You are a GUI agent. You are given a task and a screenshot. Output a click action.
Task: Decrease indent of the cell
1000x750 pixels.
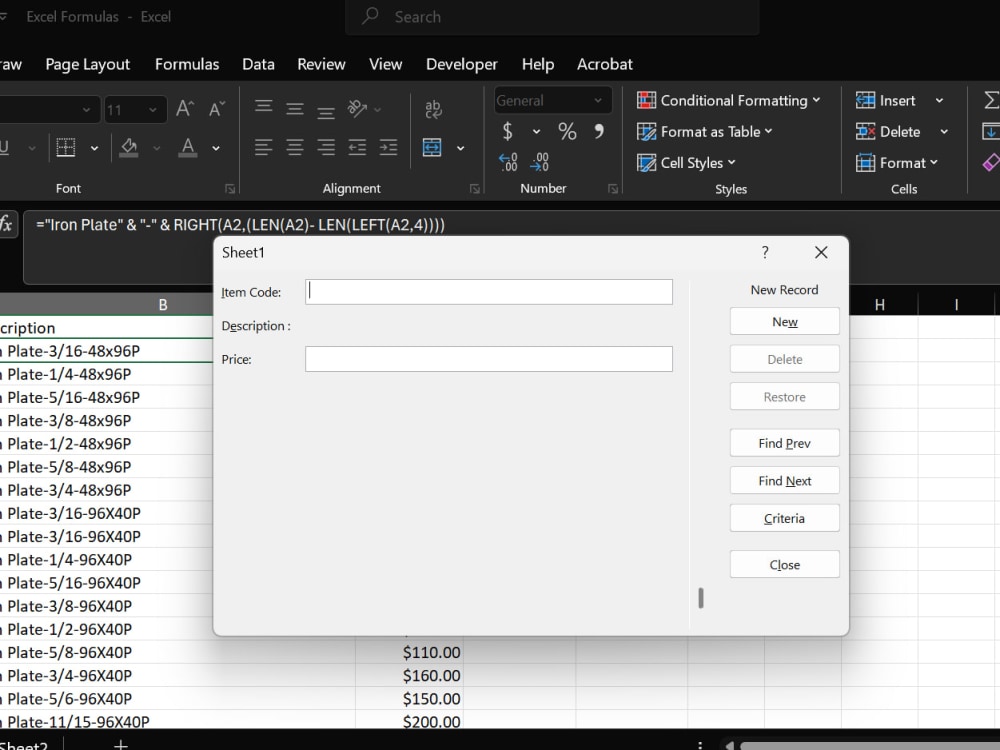pyautogui.click(x=357, y=147)
